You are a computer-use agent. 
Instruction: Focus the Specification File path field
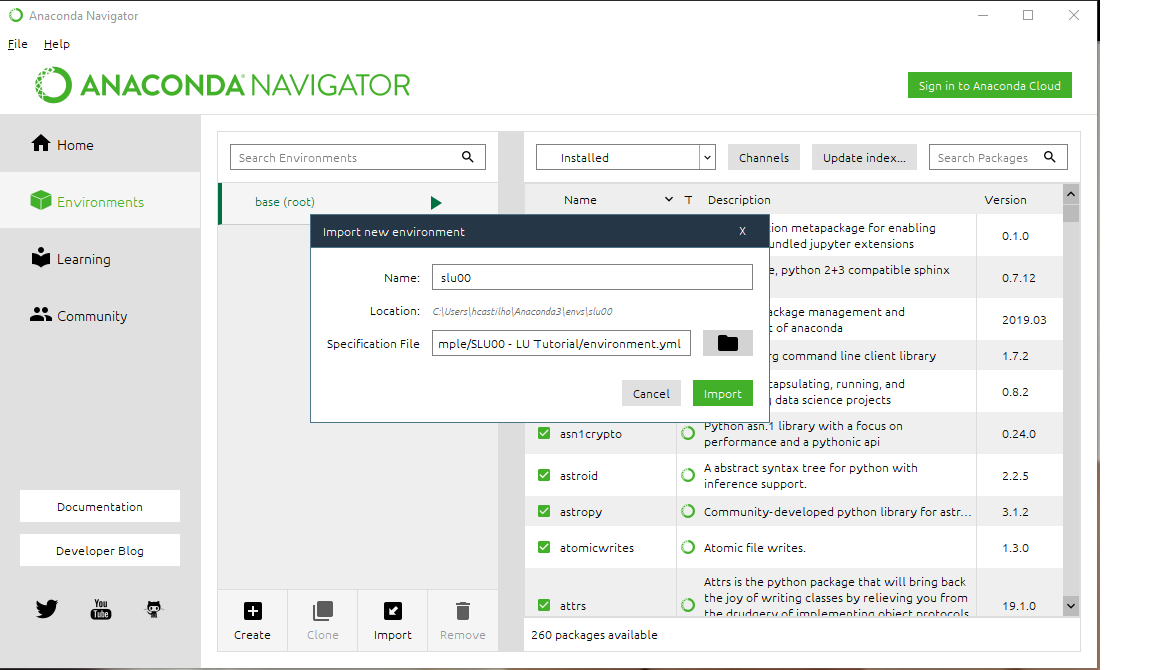pos(561,343)
